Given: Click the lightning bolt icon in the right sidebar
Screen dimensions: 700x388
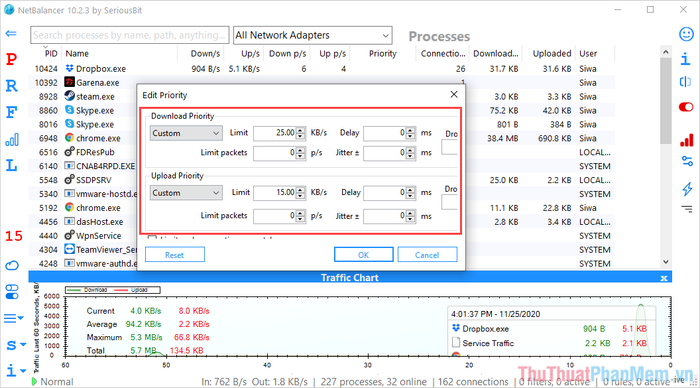Looking at the screenshot, I should (687, 188).
